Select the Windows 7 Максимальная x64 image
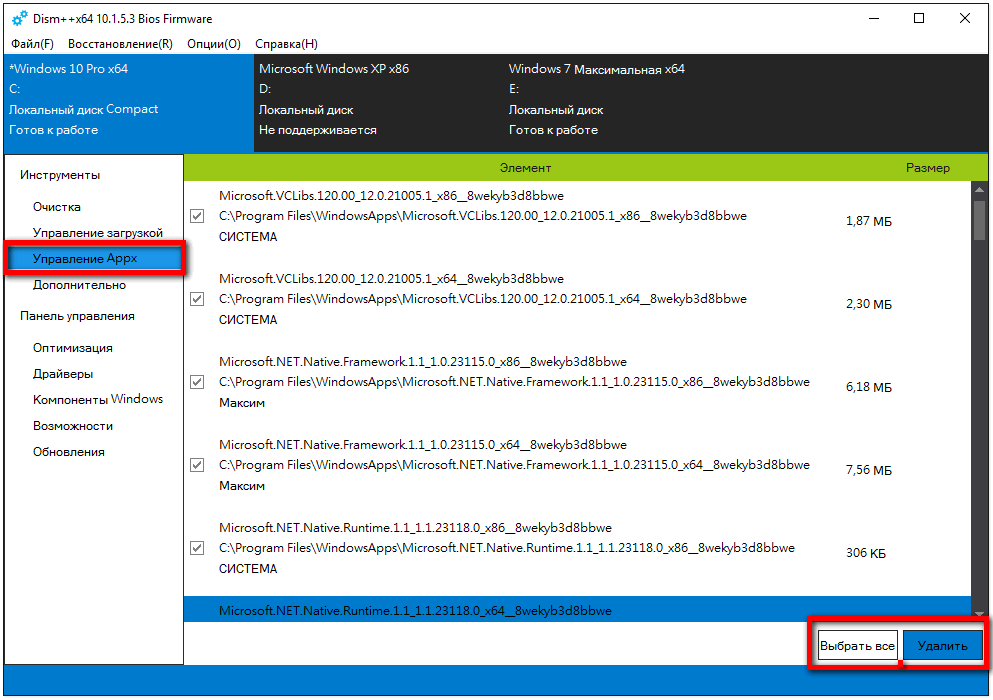This screenshot has height=700, width=993. click(x=596, y=99)
